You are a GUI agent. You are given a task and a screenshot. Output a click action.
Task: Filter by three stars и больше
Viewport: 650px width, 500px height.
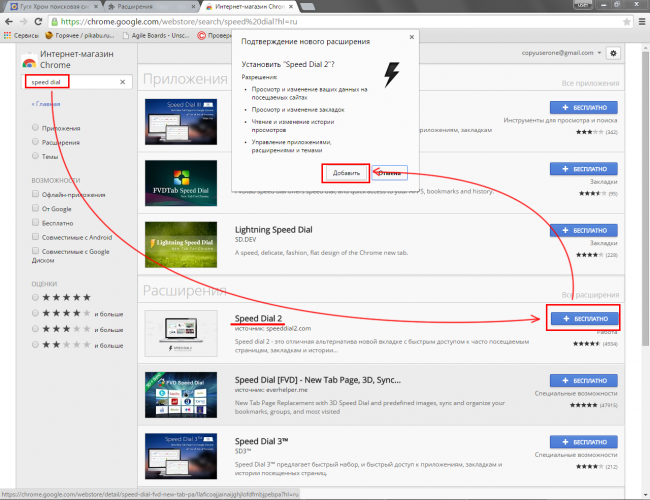[x=35, y=329]
